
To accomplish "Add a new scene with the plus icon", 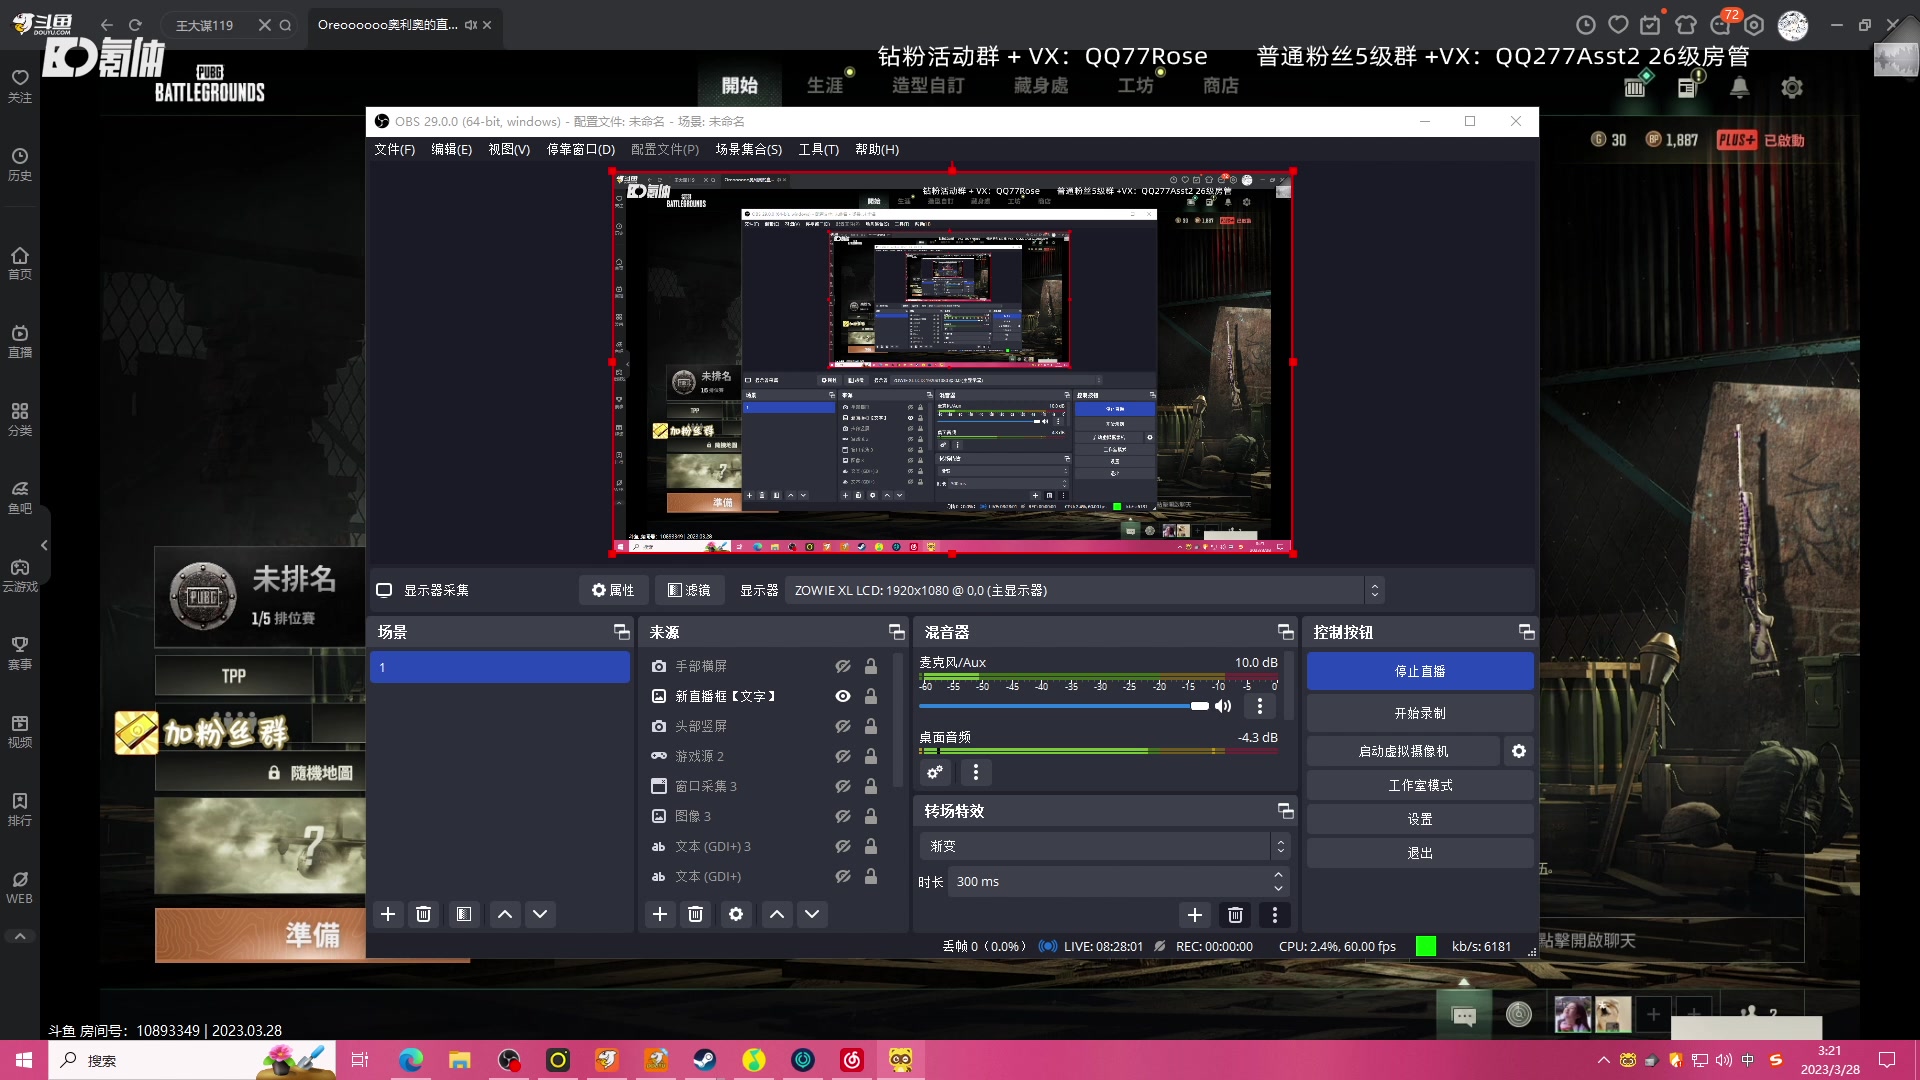I will tap(388, 914).
